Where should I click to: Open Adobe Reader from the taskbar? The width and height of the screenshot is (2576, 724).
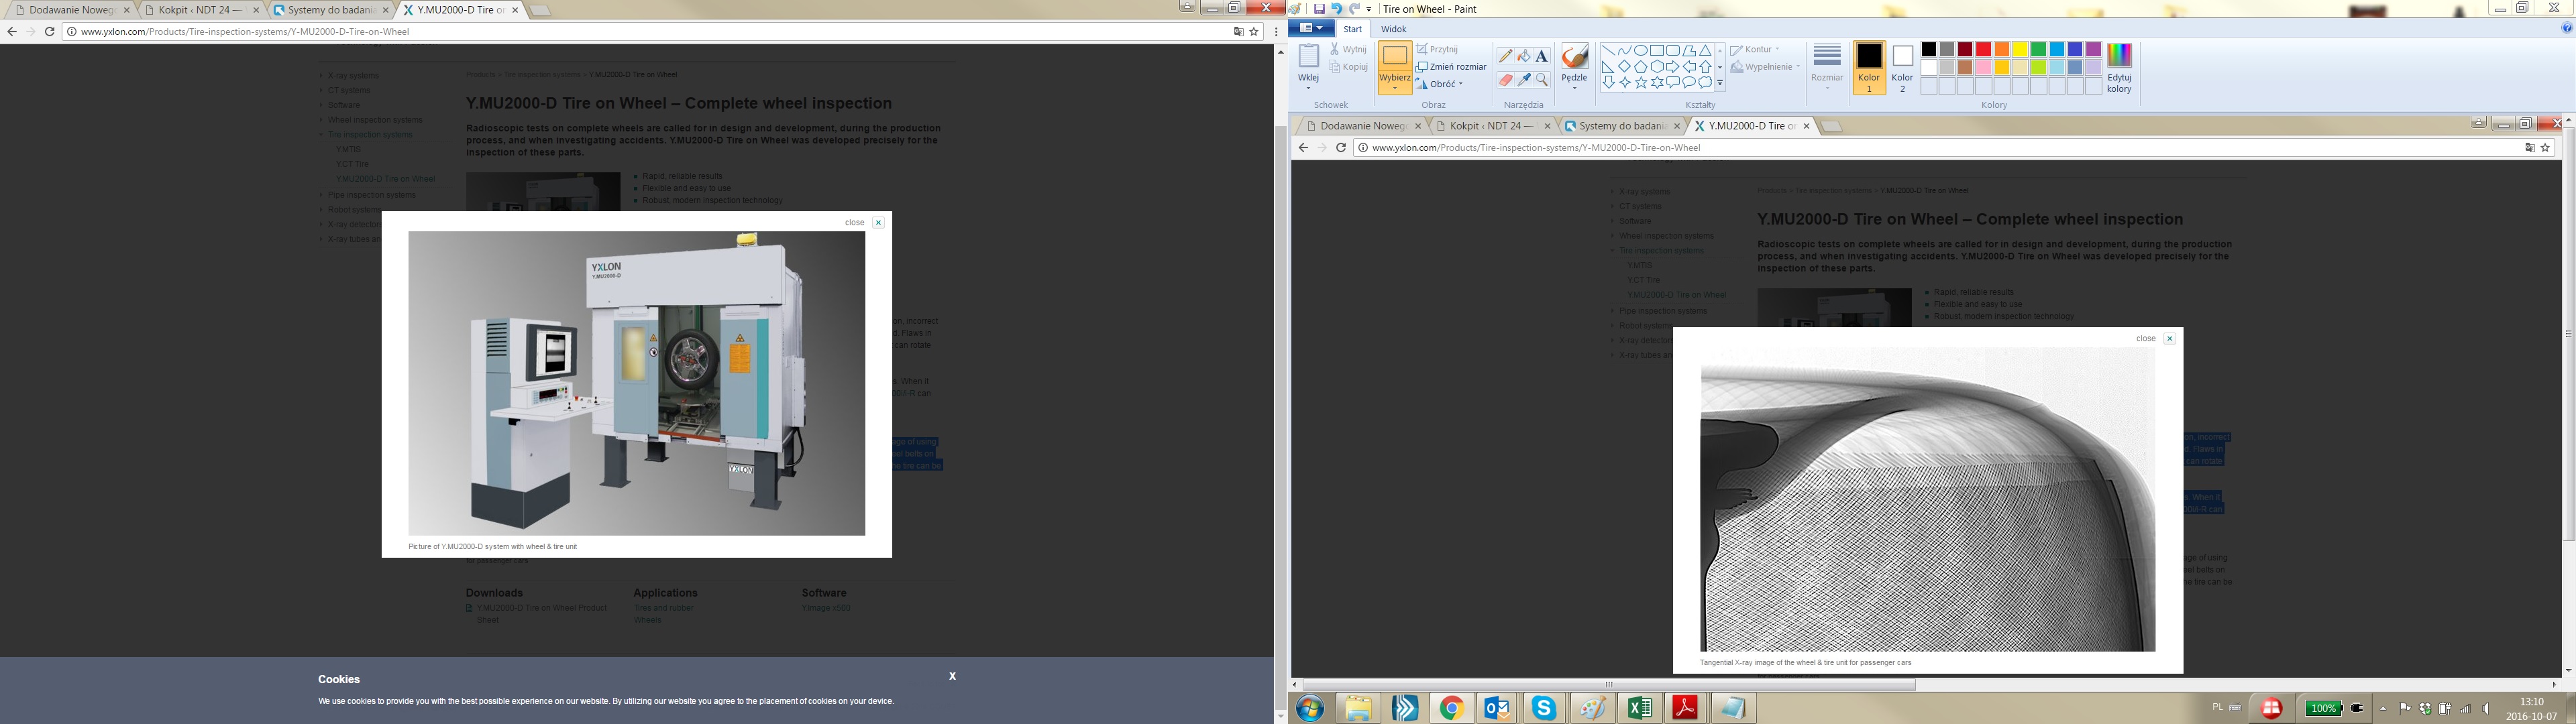click(1686, 708)
